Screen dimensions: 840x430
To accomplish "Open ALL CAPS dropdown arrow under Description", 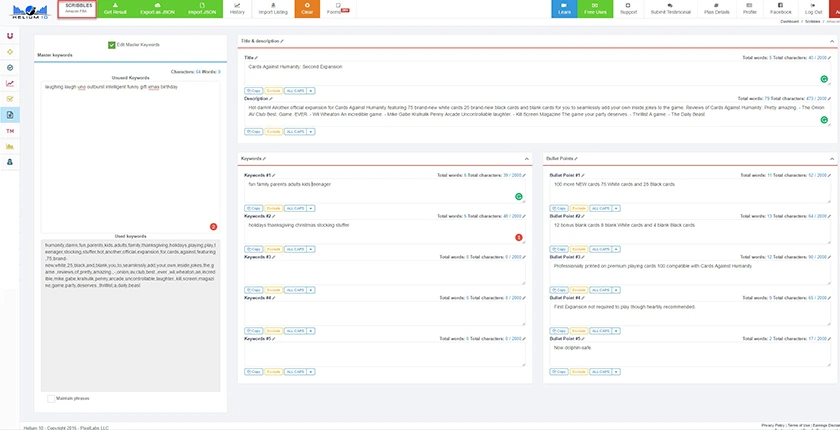I will 311,131.
